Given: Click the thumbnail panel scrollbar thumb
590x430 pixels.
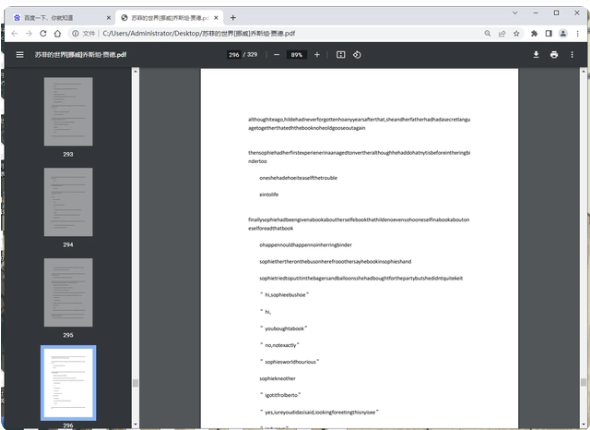Looking at the screenshot, I should click(135, 383).
